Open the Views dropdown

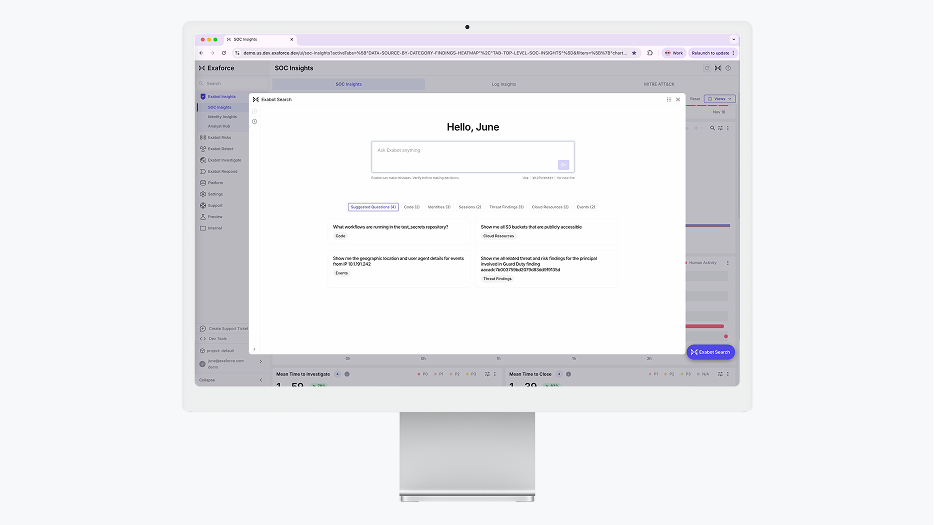tap(720, 99)
